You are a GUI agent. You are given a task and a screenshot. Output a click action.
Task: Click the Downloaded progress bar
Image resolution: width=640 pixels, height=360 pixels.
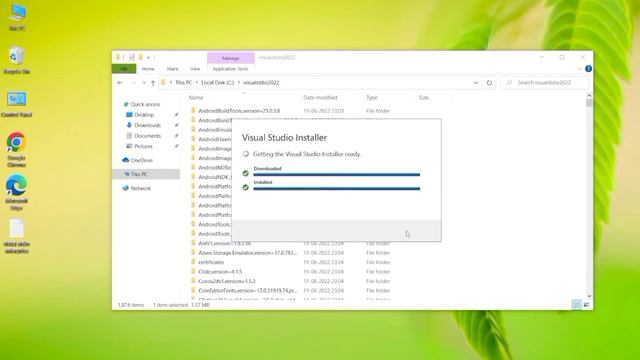pos(336,175)
